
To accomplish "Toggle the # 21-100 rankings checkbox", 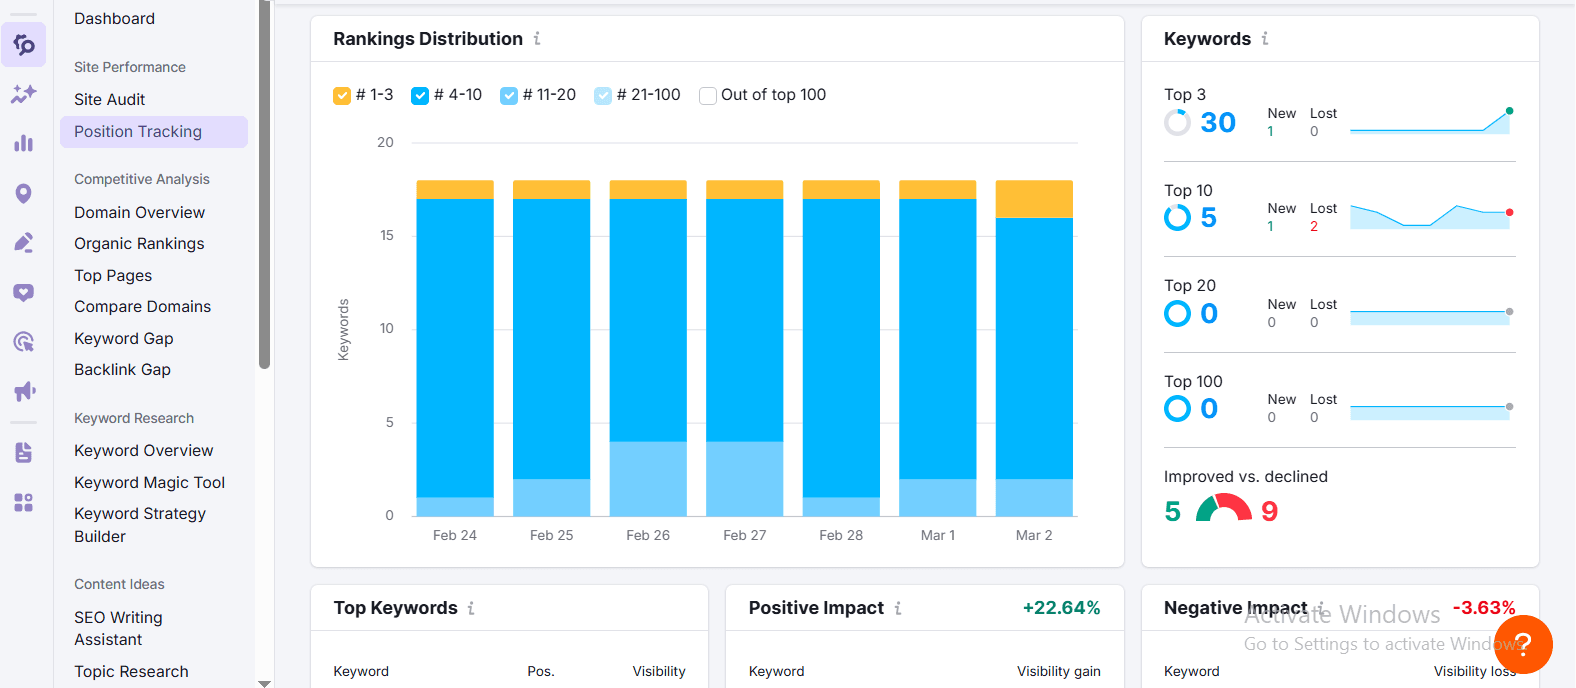I will 603,96.
